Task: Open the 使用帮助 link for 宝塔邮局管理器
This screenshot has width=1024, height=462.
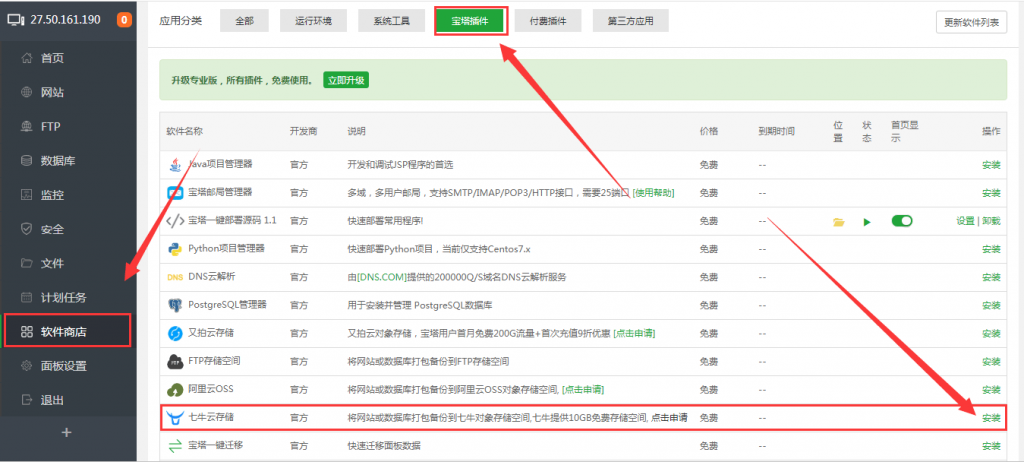Action: point(653,193)
